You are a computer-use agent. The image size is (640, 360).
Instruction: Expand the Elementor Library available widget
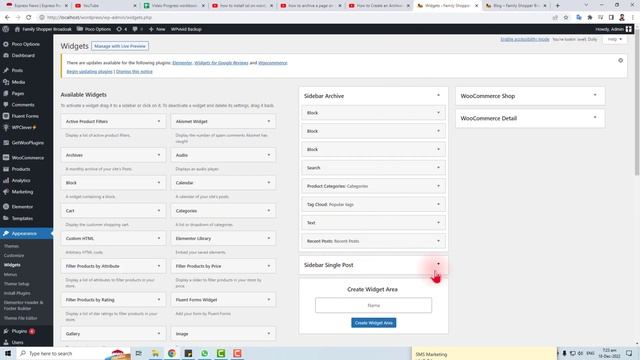tap(269, 238)
